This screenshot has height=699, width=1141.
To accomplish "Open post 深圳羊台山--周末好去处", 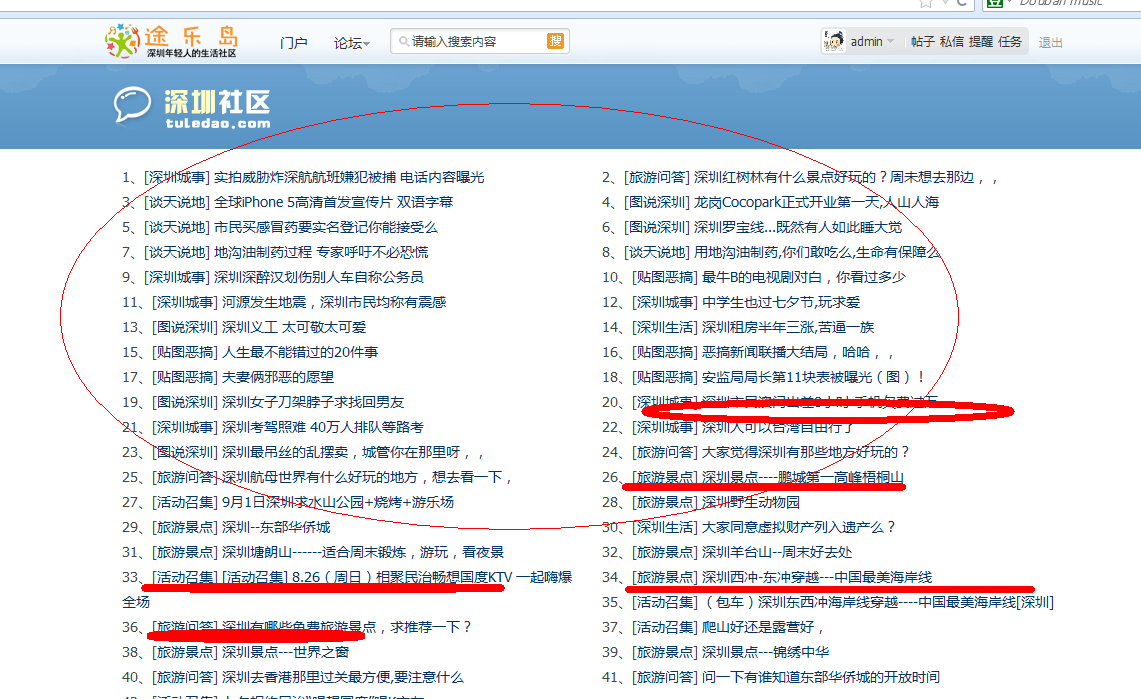I will point(776,553).
